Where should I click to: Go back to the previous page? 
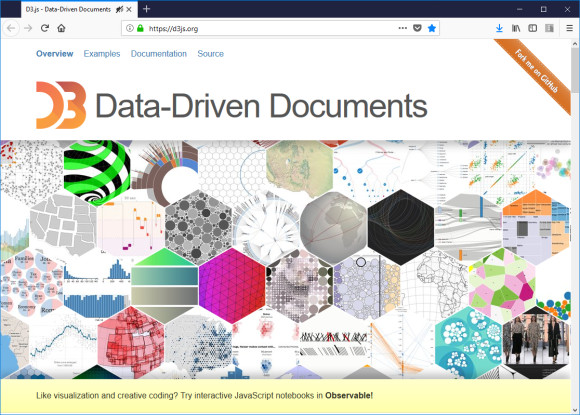[11, 28]
